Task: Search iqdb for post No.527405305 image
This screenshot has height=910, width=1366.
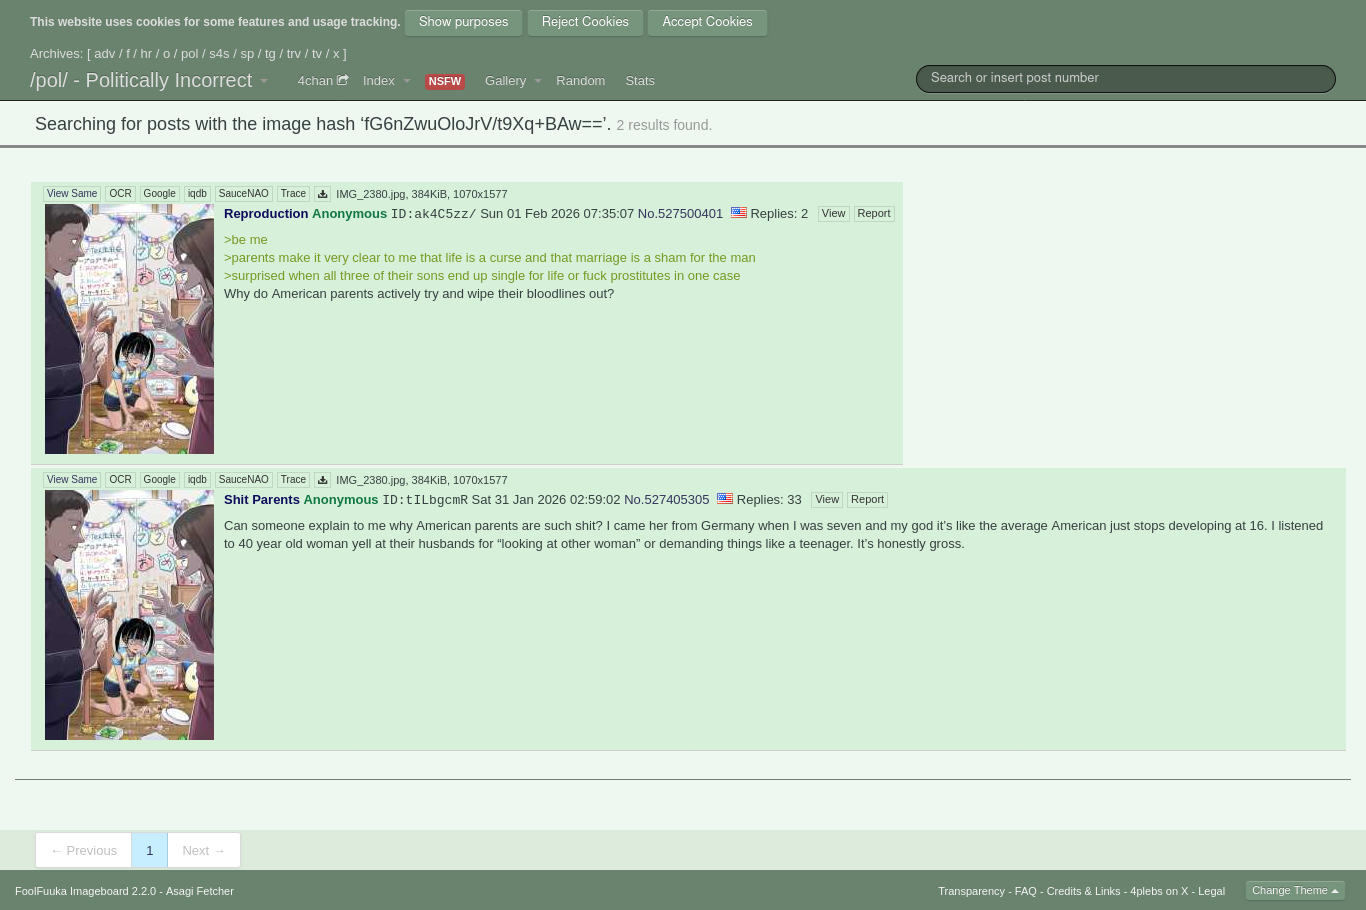Action: point(197,480)
